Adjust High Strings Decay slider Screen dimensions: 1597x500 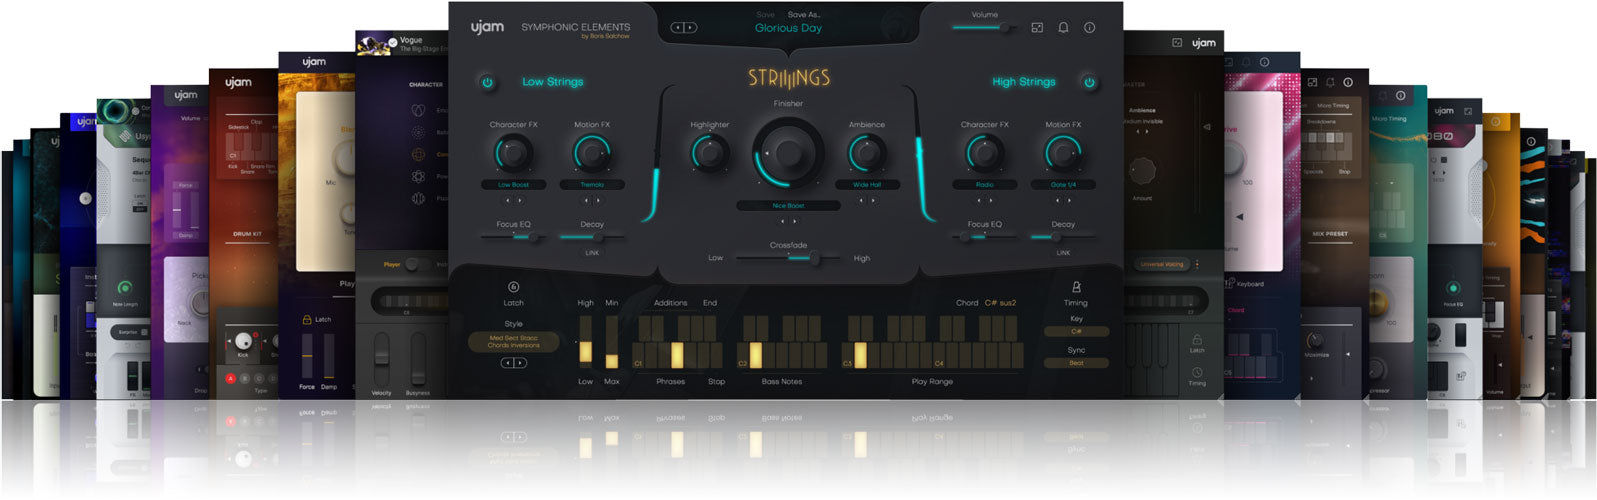pyautogui.click(x=1063, y=237)
